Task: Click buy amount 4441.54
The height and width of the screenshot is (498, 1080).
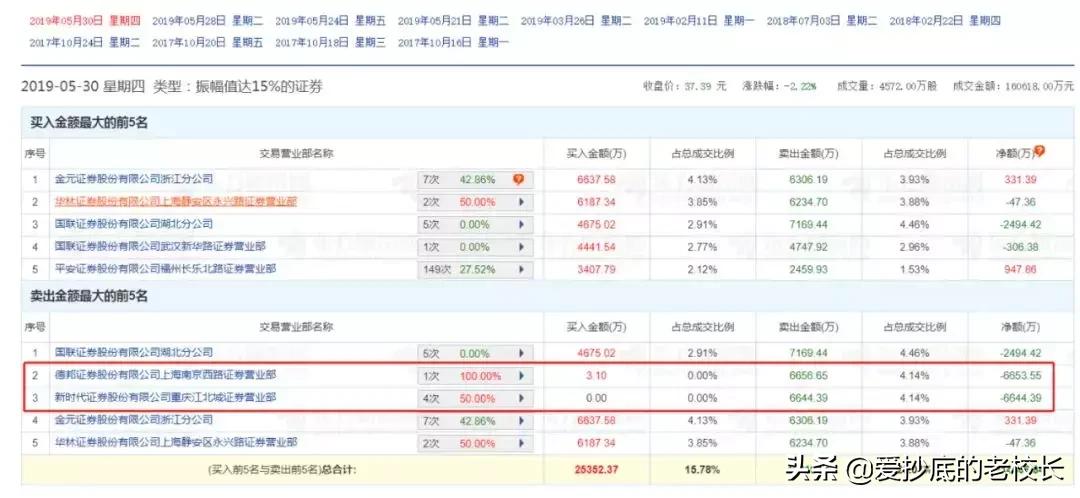Action: tap(596, 247)
